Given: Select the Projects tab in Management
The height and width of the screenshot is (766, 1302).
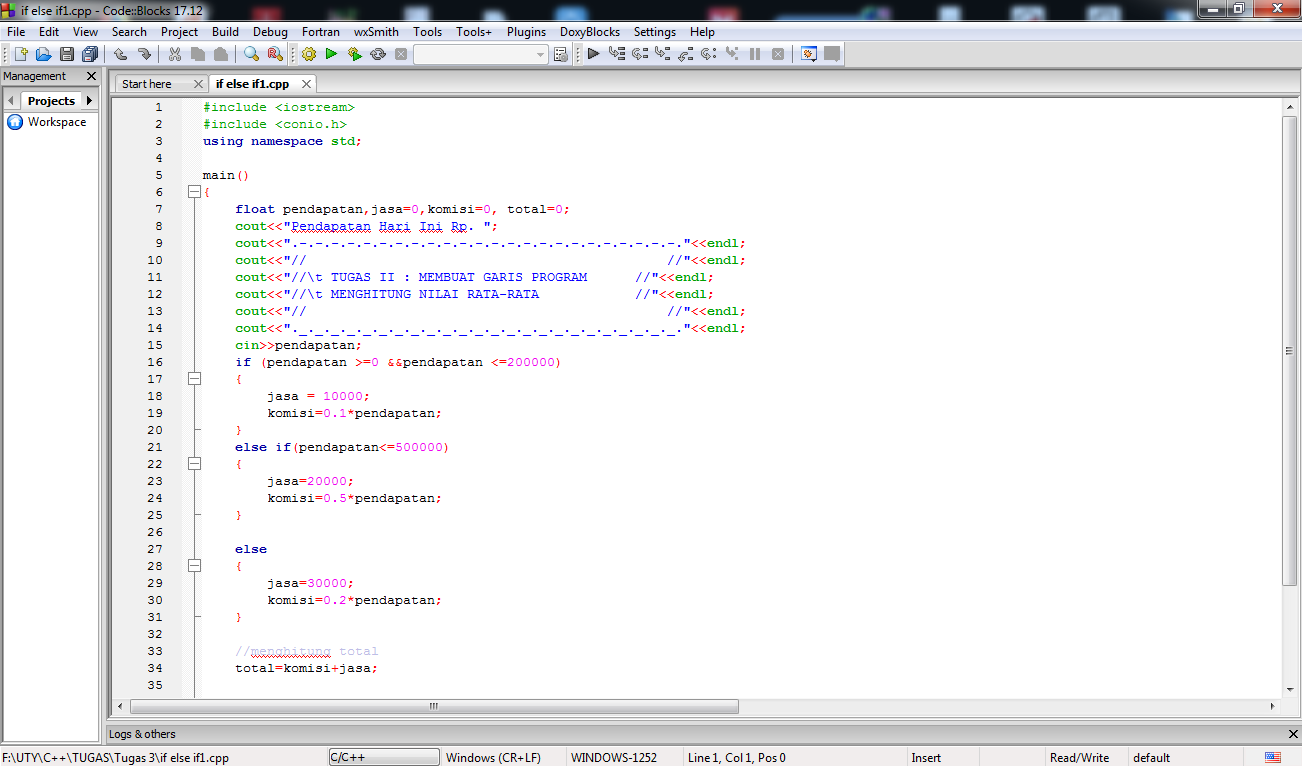Looking at the screenshot, I should 51,101.
